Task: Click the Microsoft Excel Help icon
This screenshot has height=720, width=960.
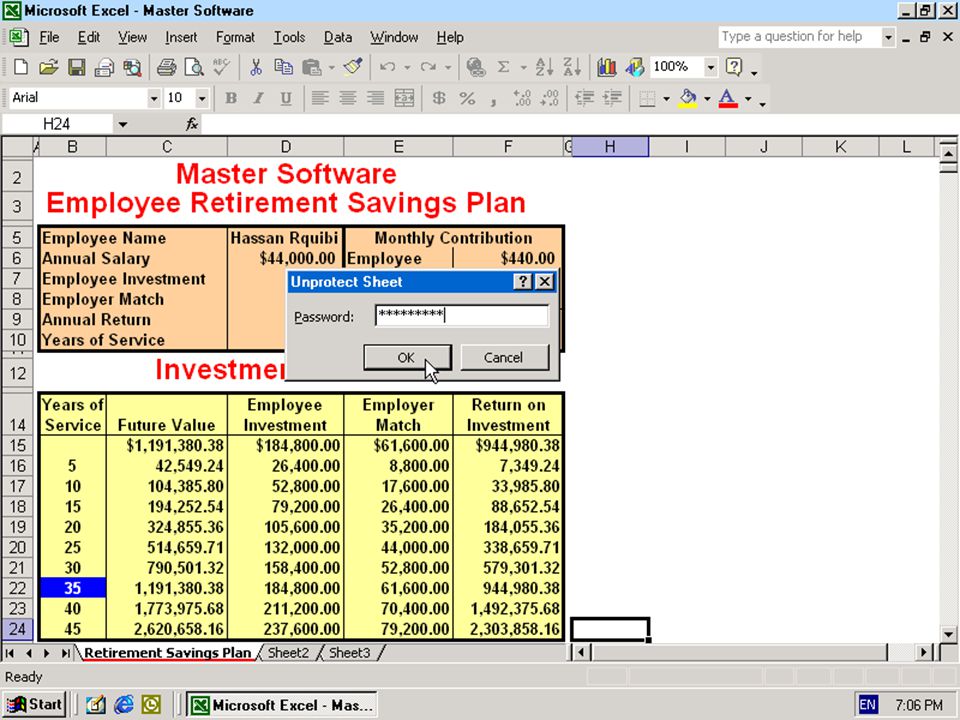Action: 734,67
